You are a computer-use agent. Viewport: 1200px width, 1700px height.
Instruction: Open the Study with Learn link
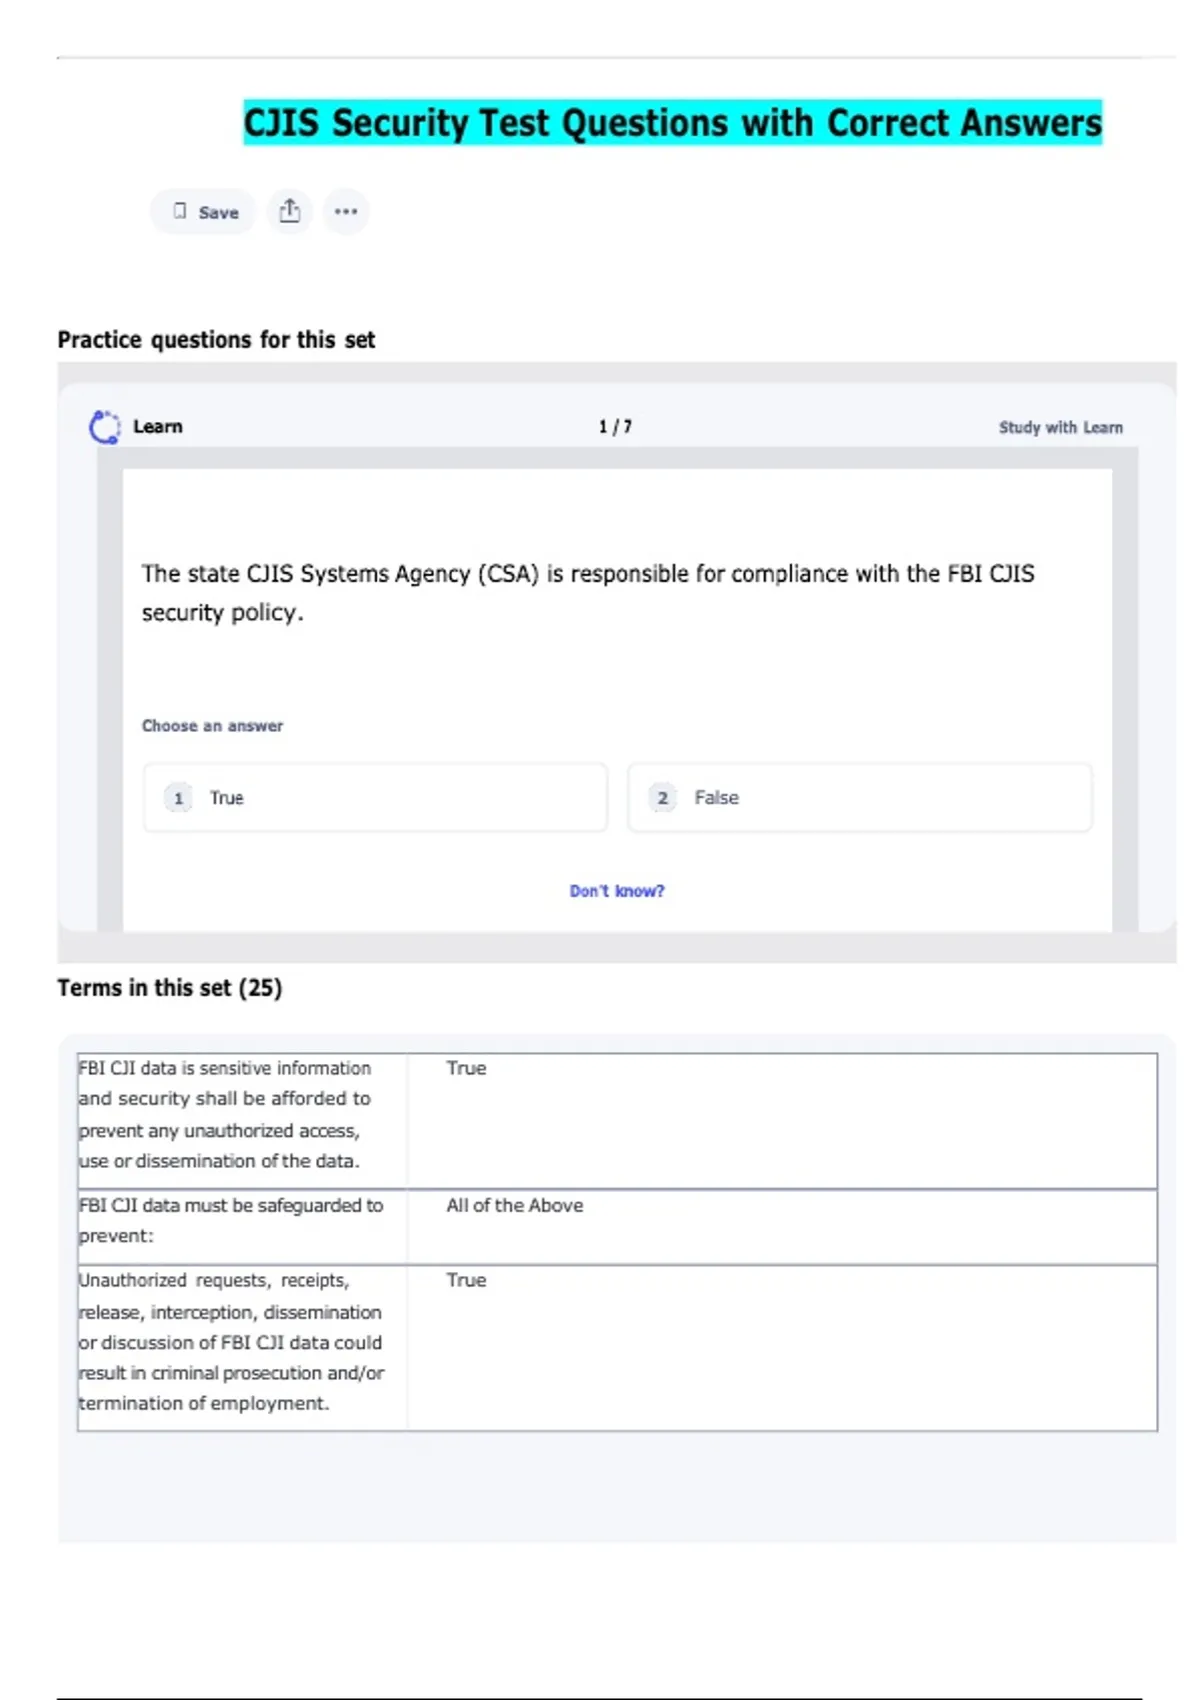(x=1060, y=427)
